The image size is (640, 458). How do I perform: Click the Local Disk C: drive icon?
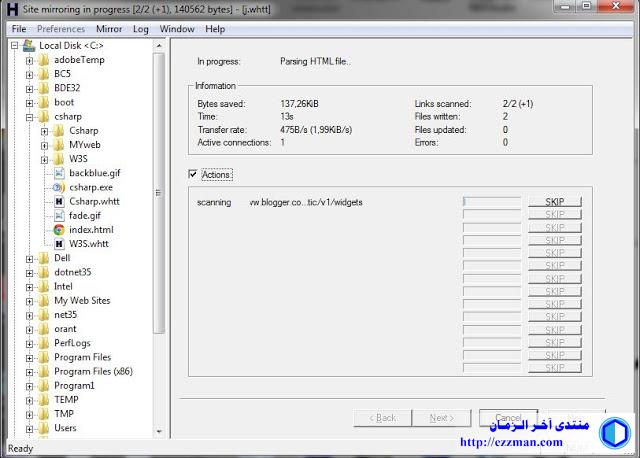29,45
